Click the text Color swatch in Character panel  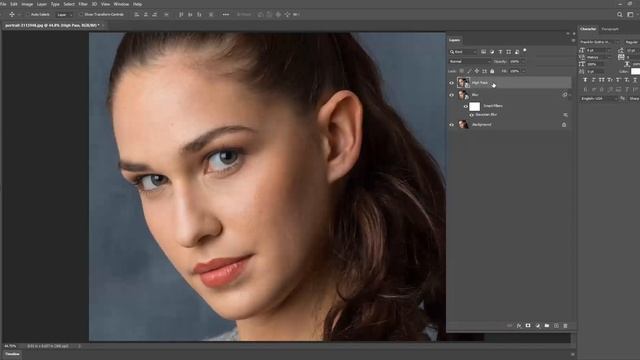pyautogui.click(x=635, y=71)
